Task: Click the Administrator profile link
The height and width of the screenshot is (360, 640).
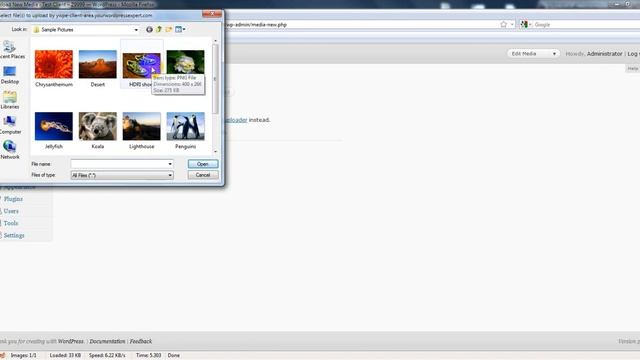Action: pos(604,54)
